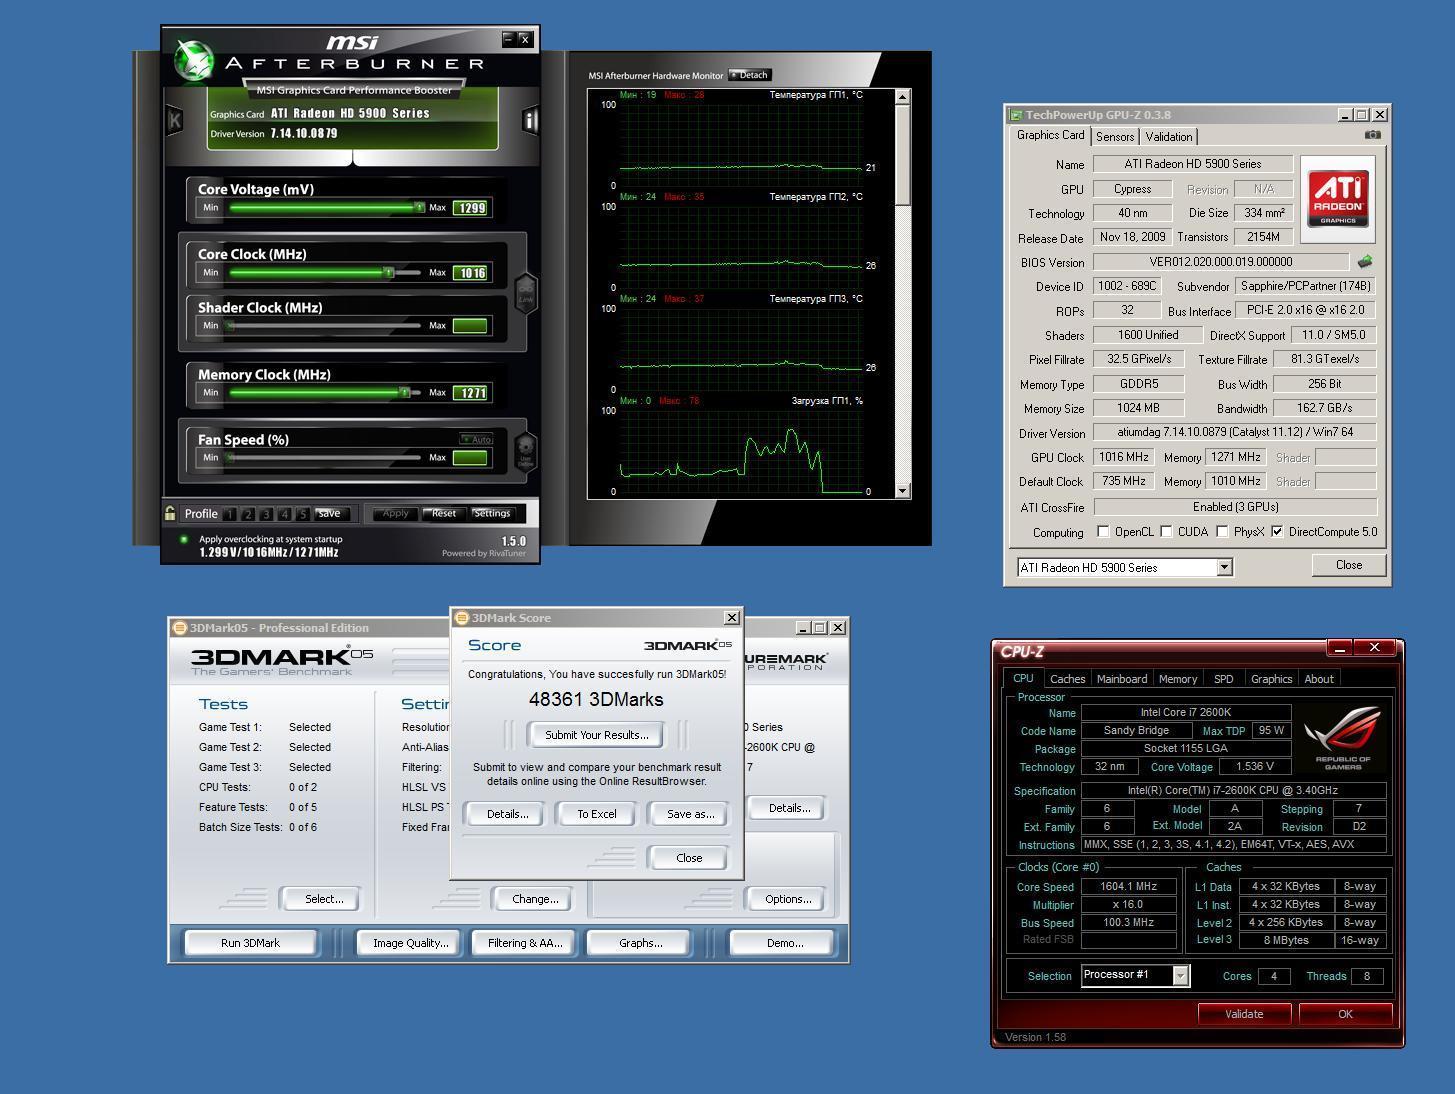
Task: Toggle the core/shader clock Link icon
Action: 525,293
